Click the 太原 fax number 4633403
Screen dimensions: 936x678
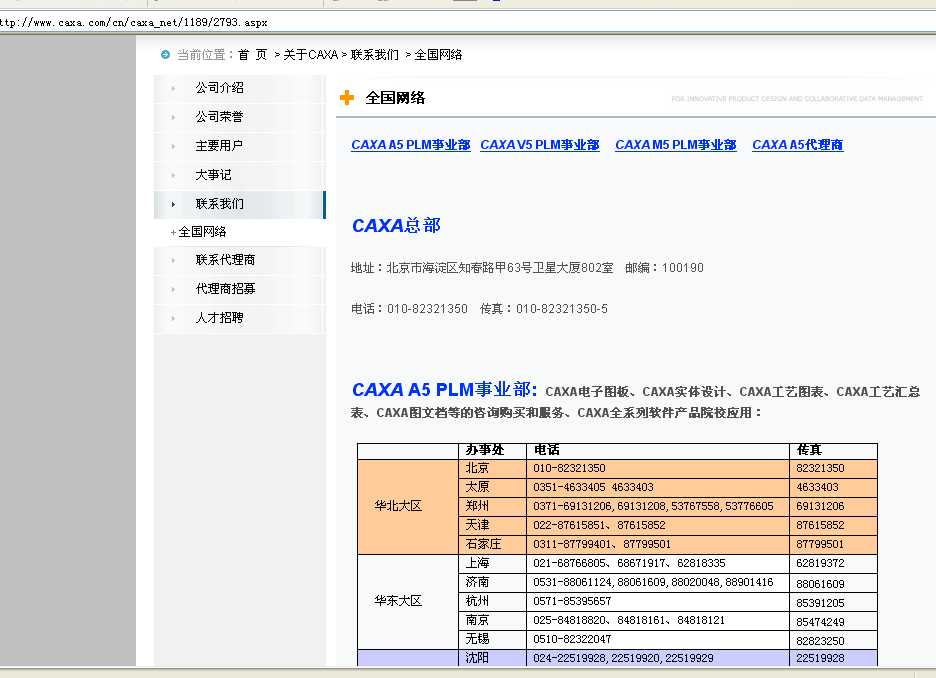tap(817, 488)
